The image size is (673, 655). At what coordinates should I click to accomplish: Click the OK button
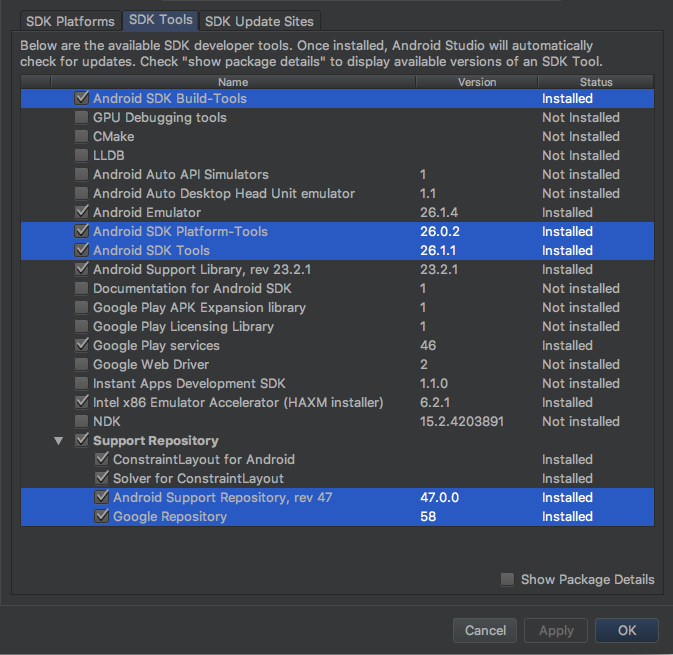(627, 630)
